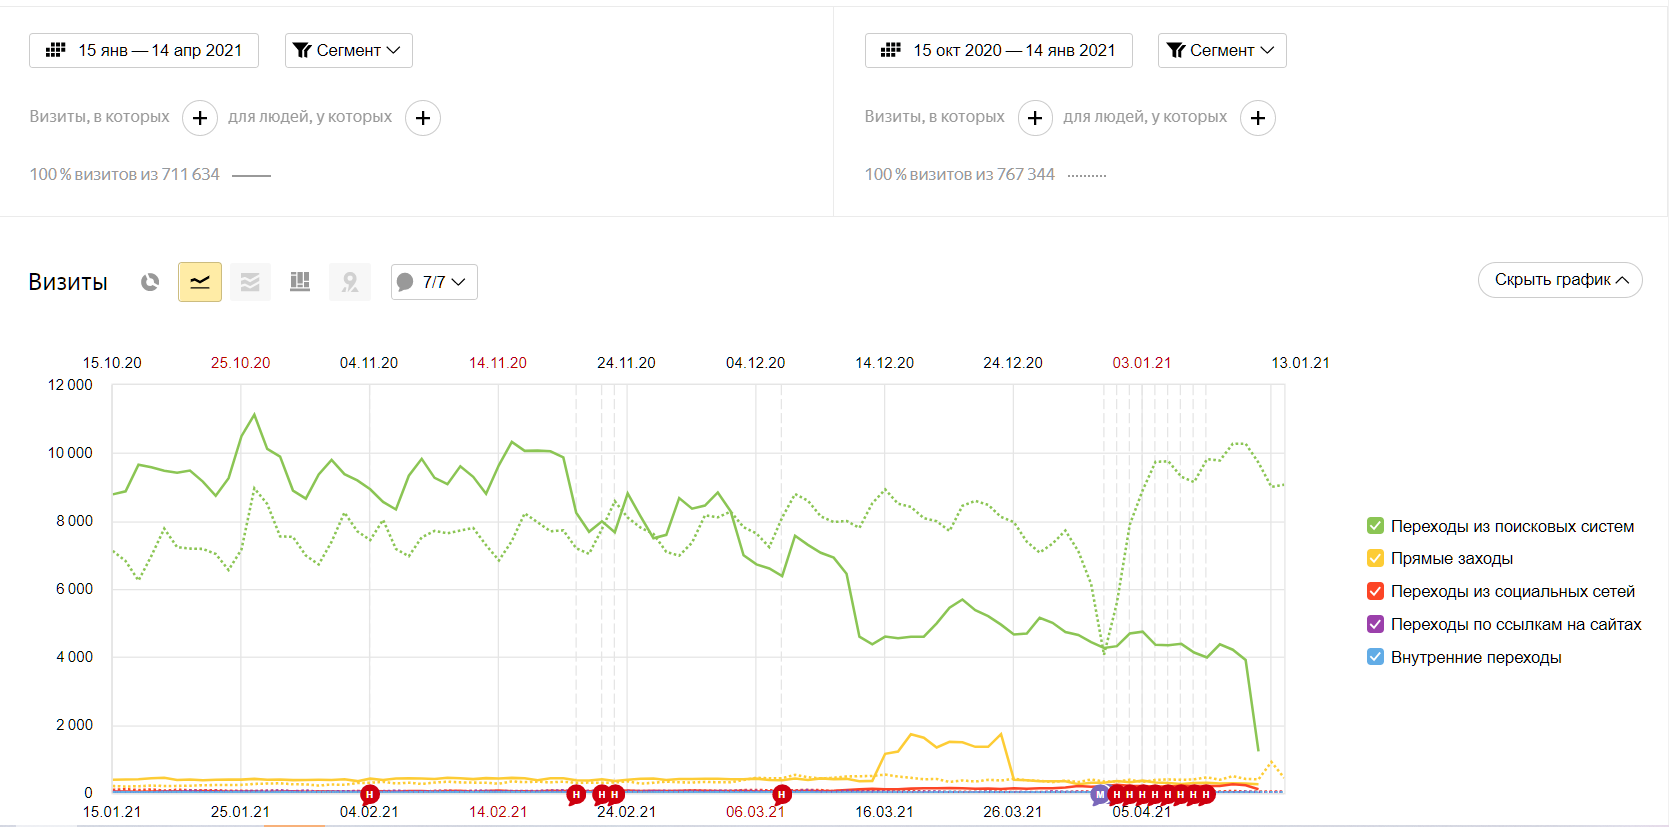
Task: Open date range 15 янв — 14 апр 2021
Action: [144, 50]
